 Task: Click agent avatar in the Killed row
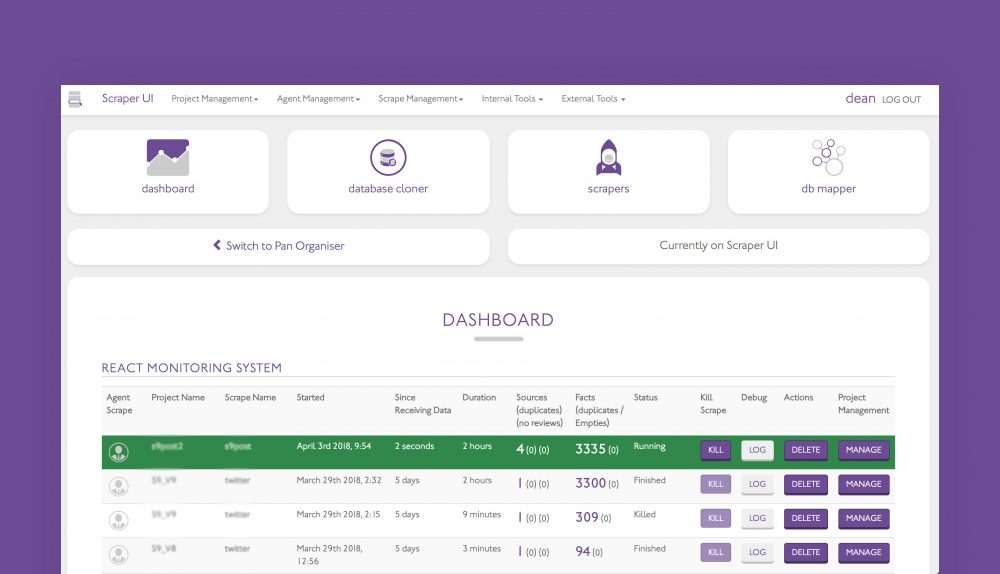click(119, 521)
